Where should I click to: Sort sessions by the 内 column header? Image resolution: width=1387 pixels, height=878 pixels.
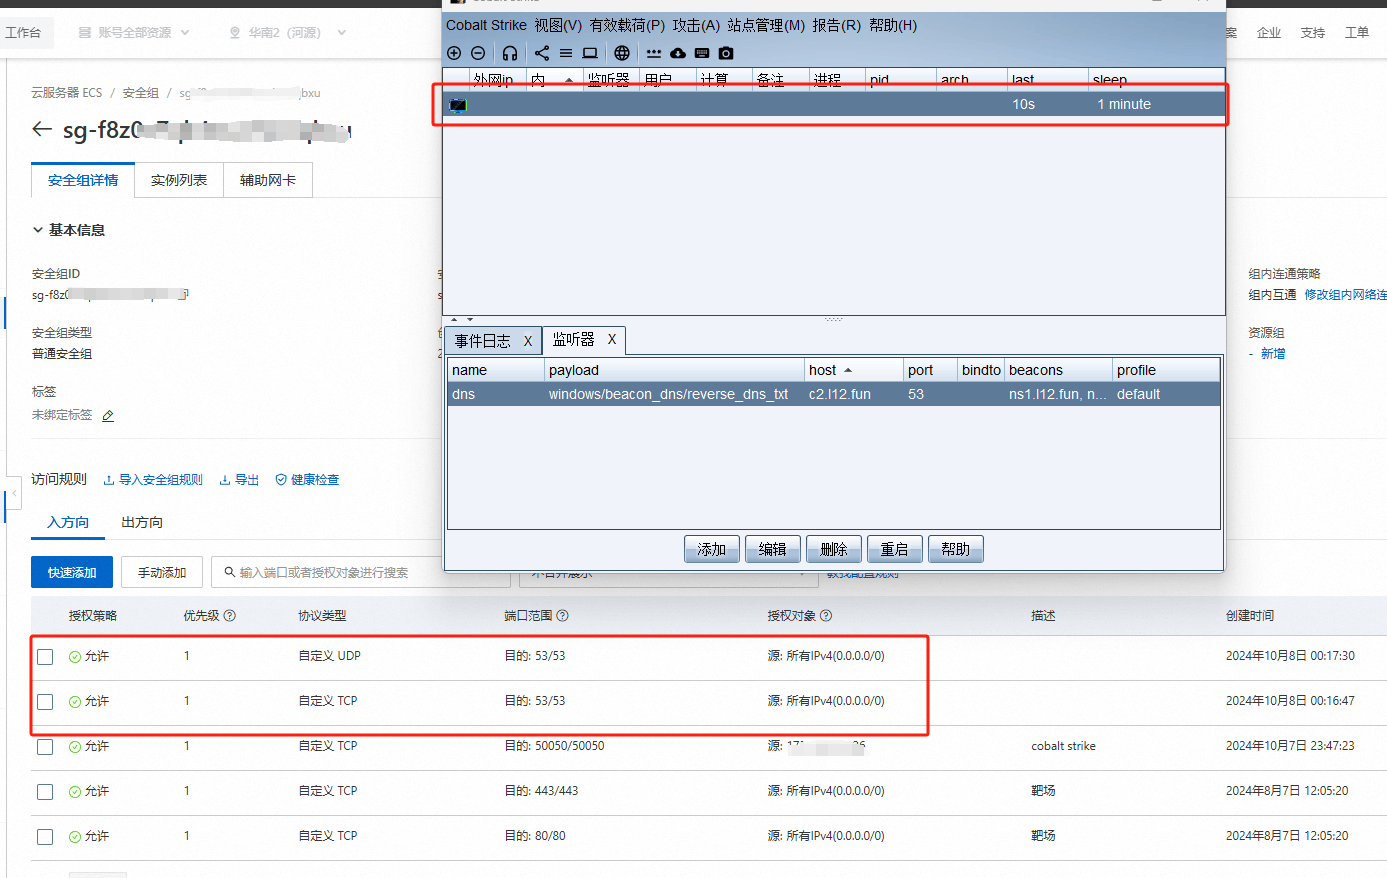tap(555, 79)
